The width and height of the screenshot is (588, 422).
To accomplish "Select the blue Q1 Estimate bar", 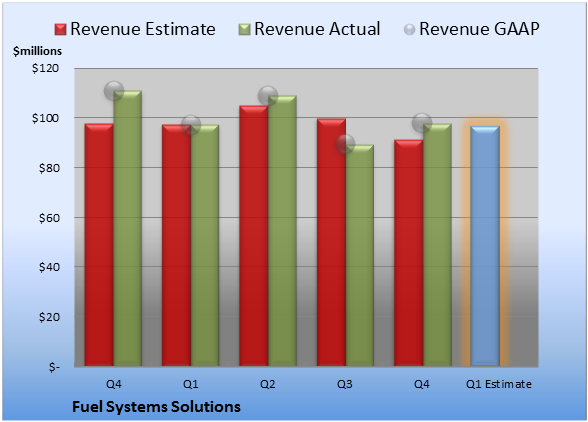I will 485,246.
